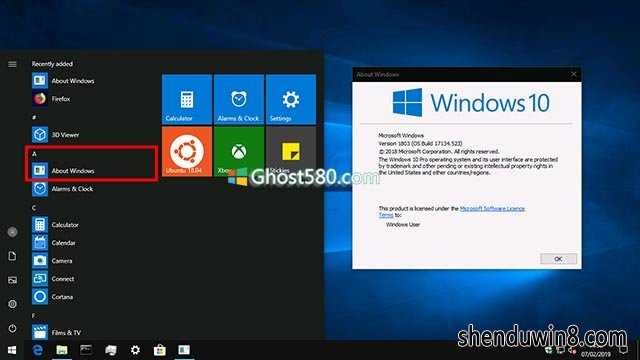Image resolution: width=640 pixels, height=360 pixels.
Task: Jump via the 'C' letter header
Action: click(x=34, y=208)
